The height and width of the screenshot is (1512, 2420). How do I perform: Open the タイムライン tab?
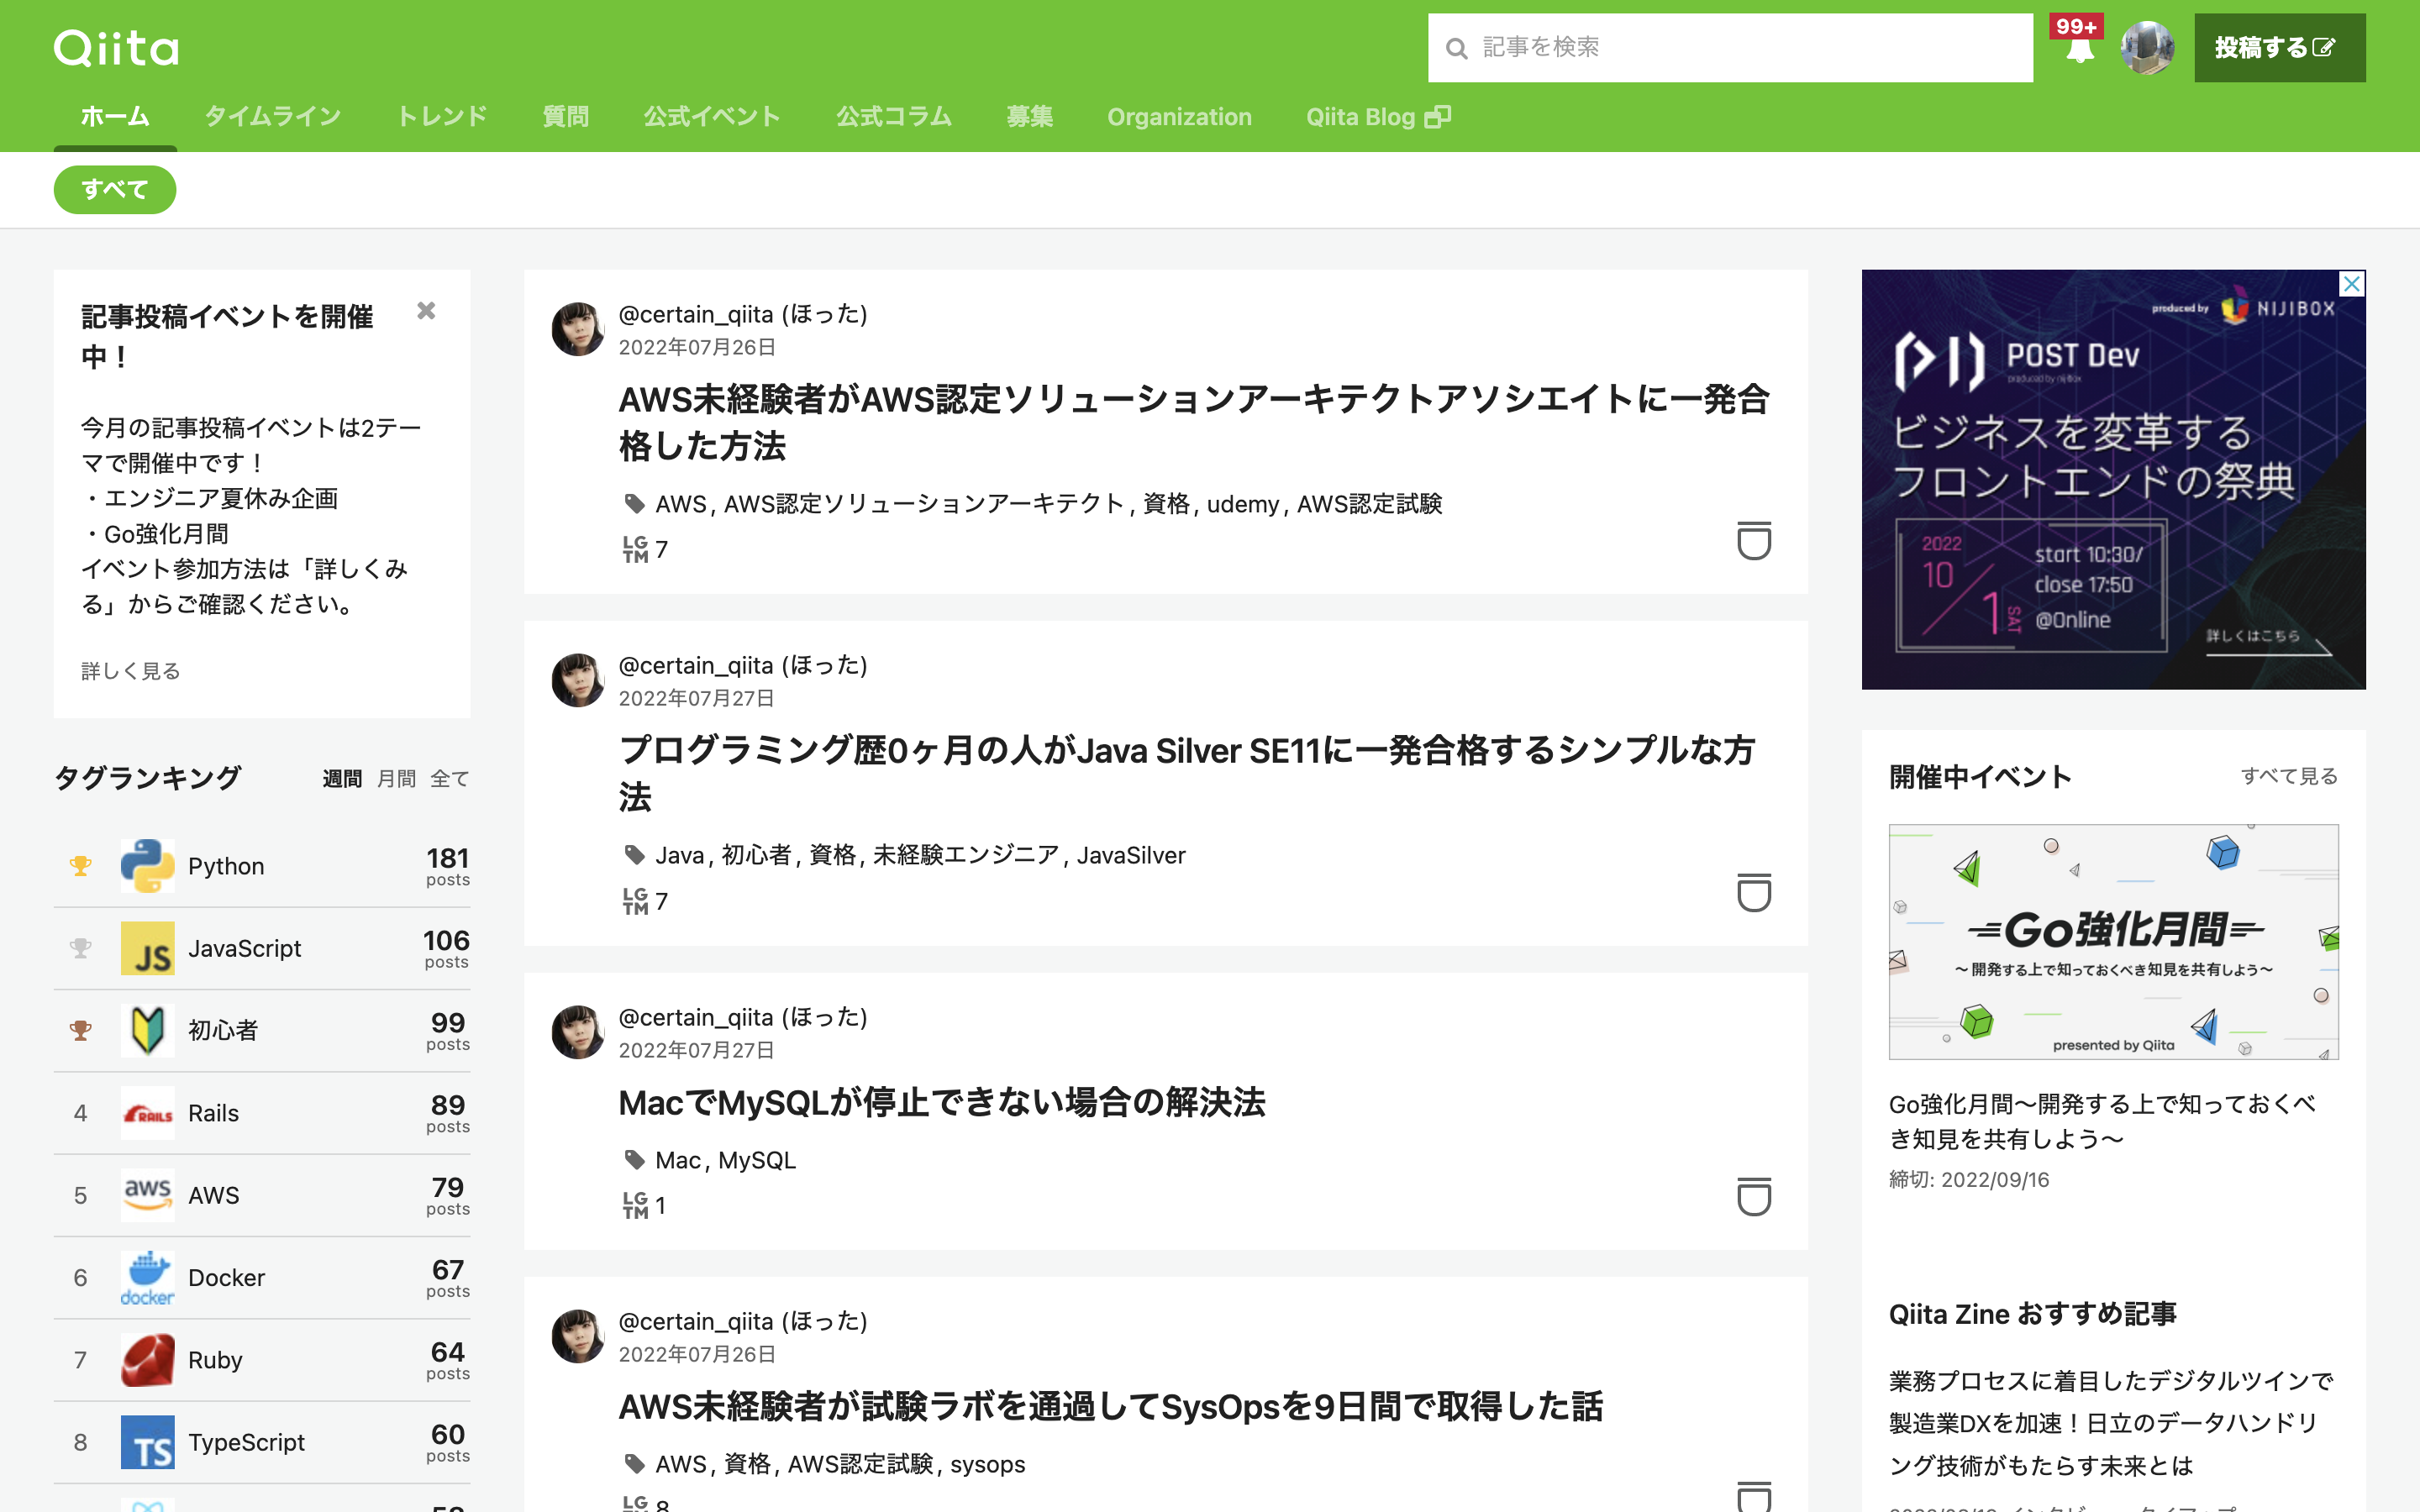click(x=273, y=117)
